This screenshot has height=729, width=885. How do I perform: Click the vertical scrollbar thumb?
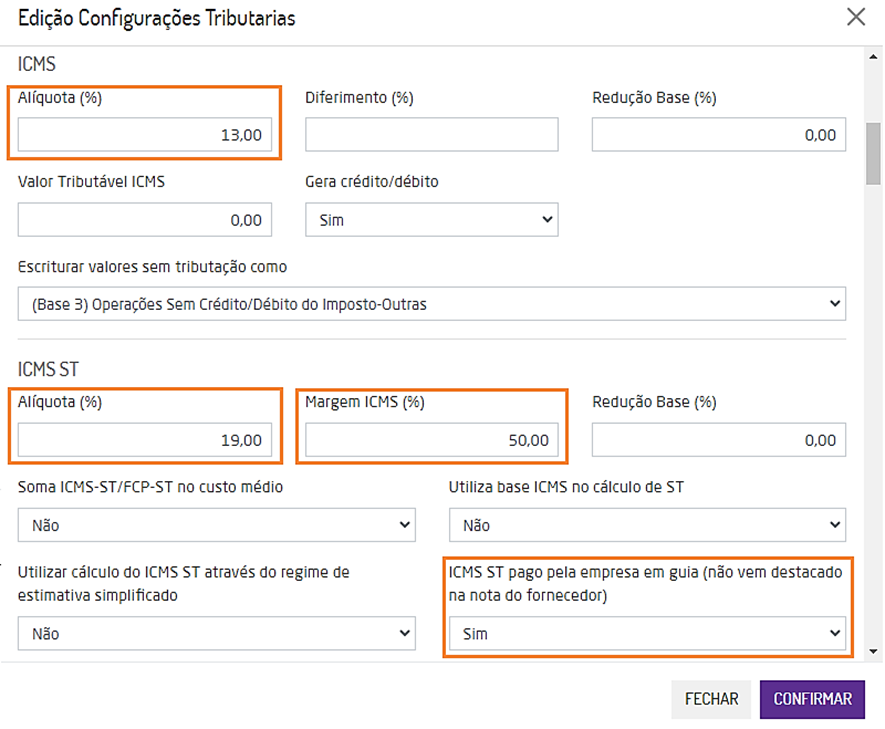[x=873, y=155]
